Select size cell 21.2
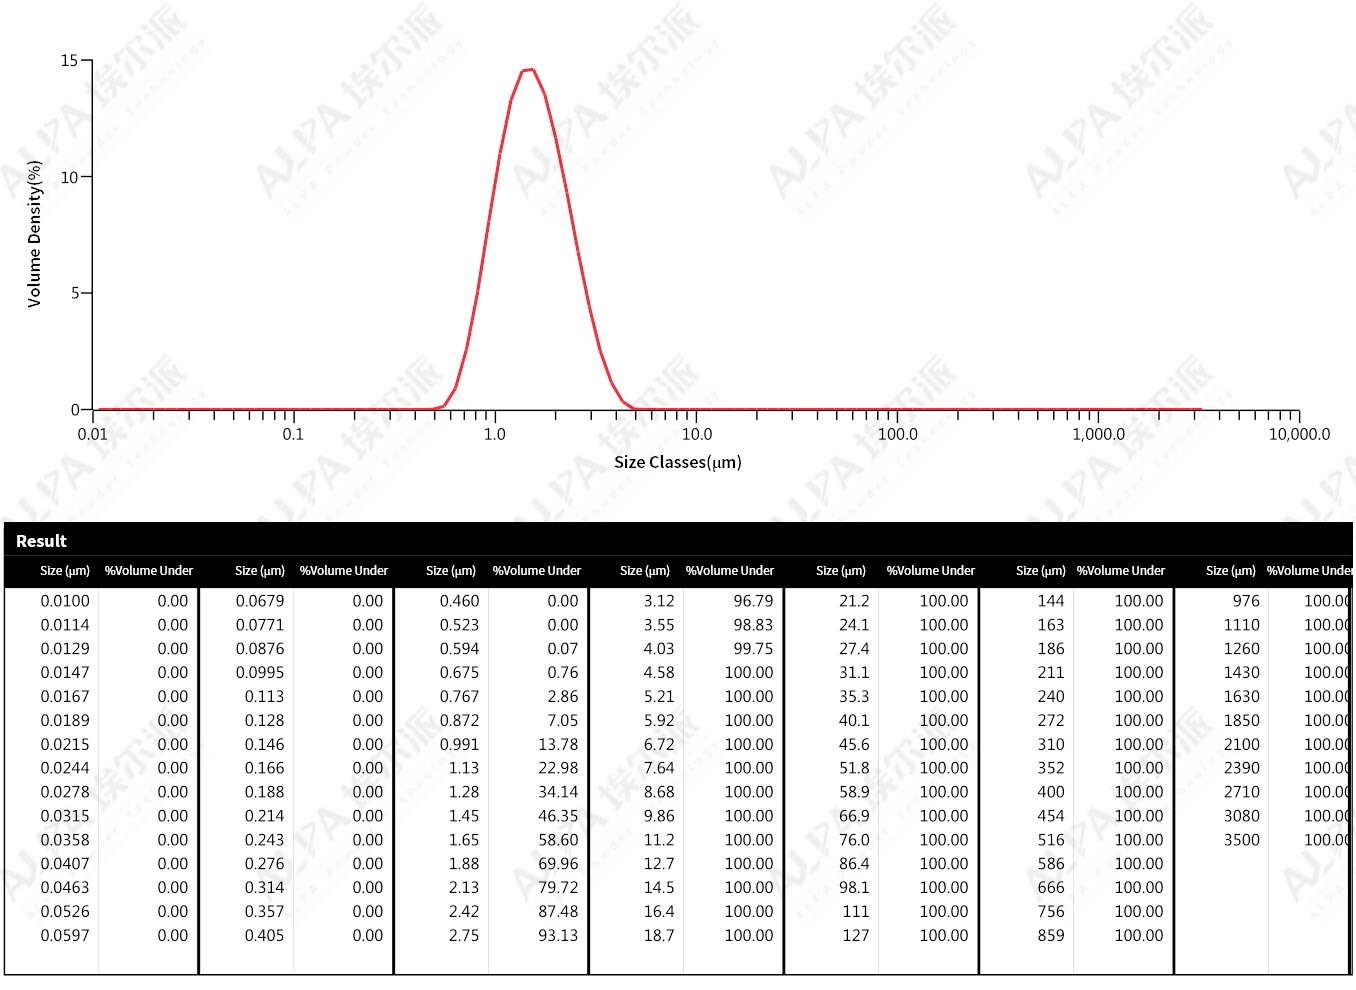This screenshot has height=990, width=1356. point(854,601)
